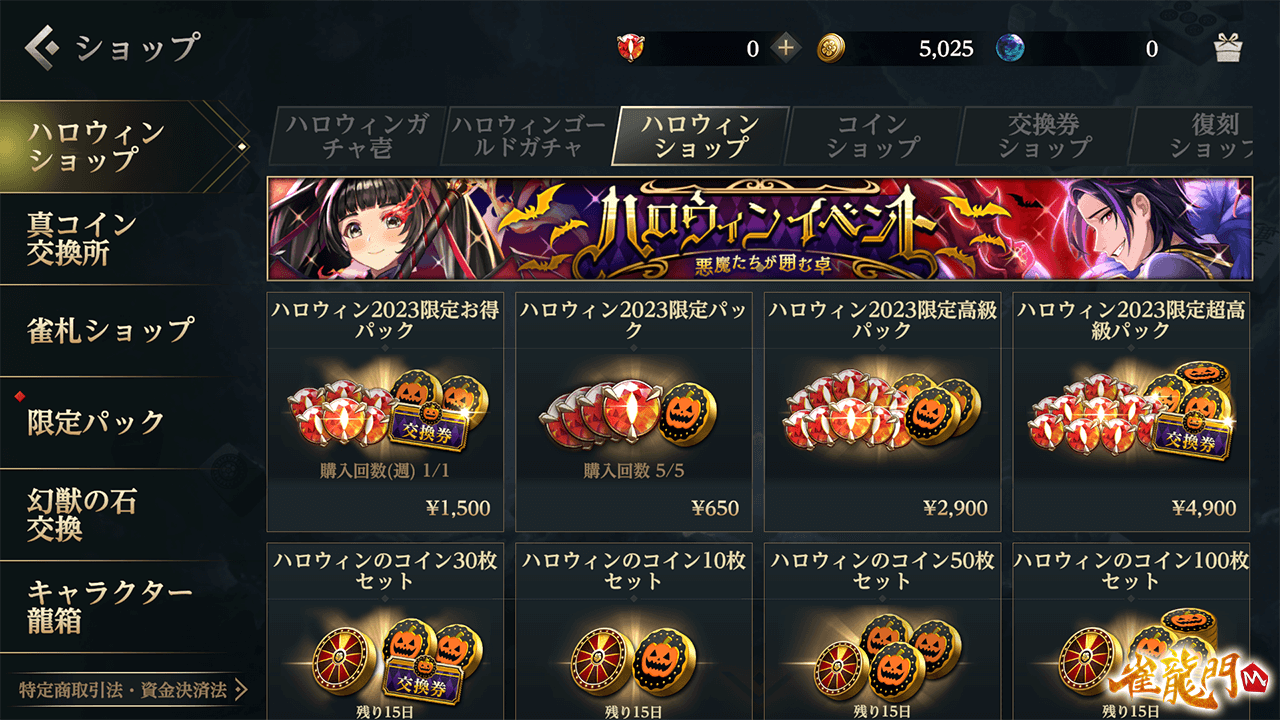Open the 交換券ショップ tab
Image resolution: width=1280 pixels, height=720 pixels.
pyautogui.click(x=1044, y=136)
